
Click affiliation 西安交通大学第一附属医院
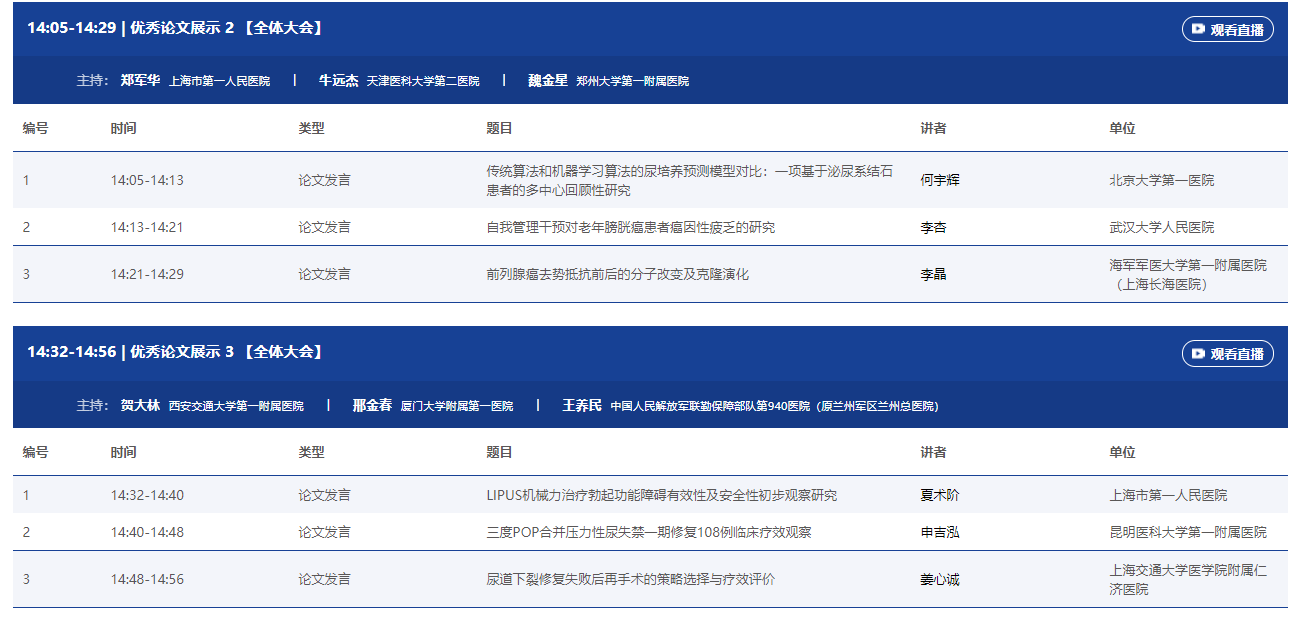tap(236, 406)
